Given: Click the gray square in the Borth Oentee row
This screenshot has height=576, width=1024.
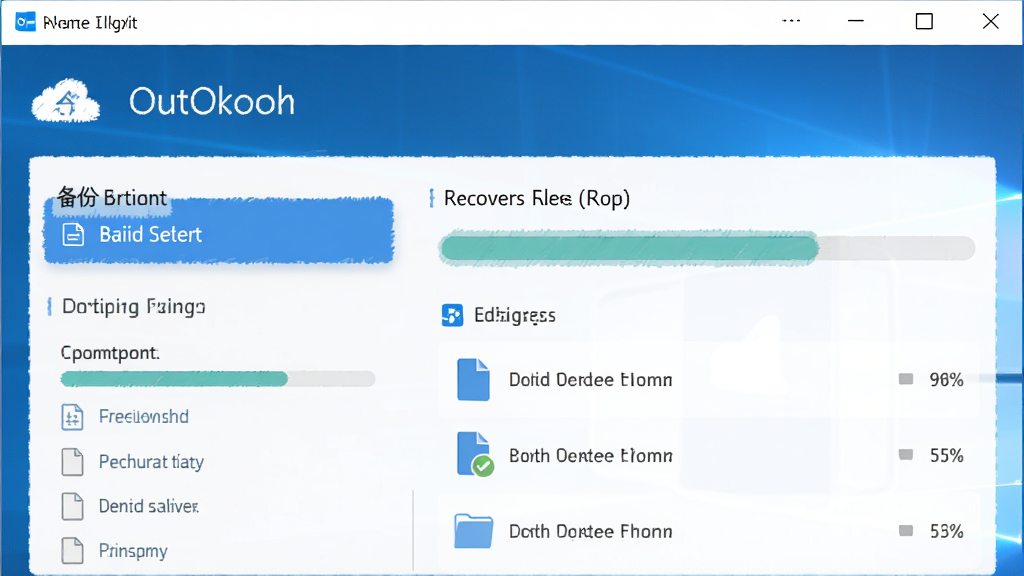Looking at the screenshot, I should [x=906, y=455].
